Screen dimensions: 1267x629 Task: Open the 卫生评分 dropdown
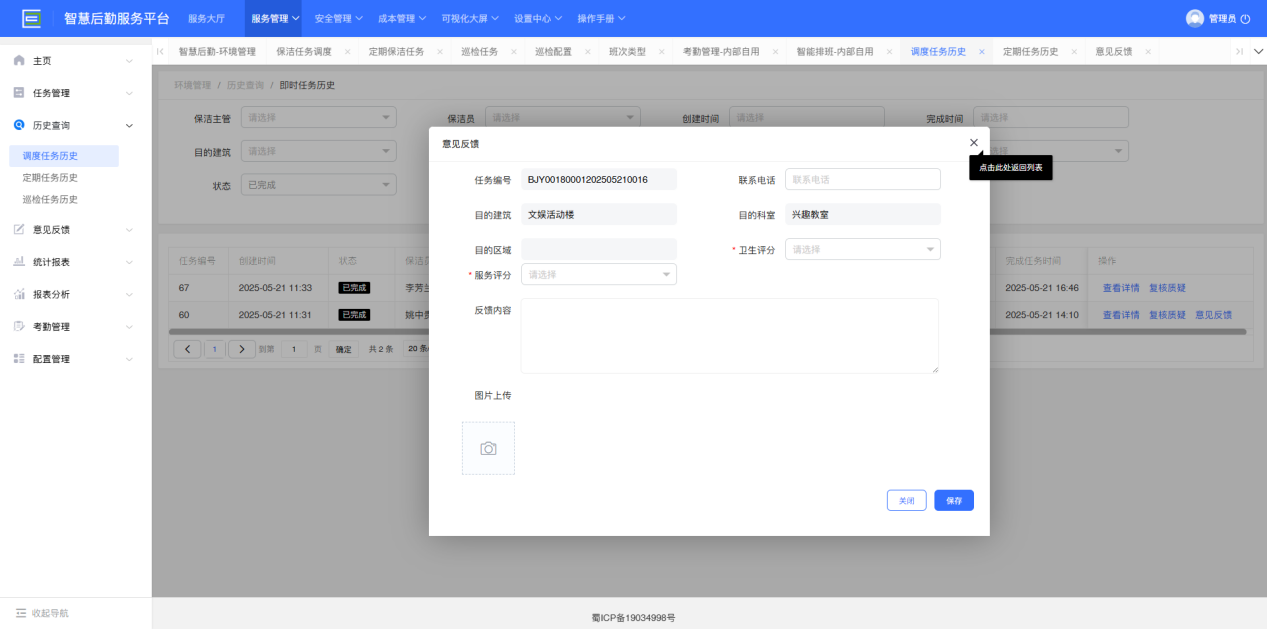tap(863, 249)
